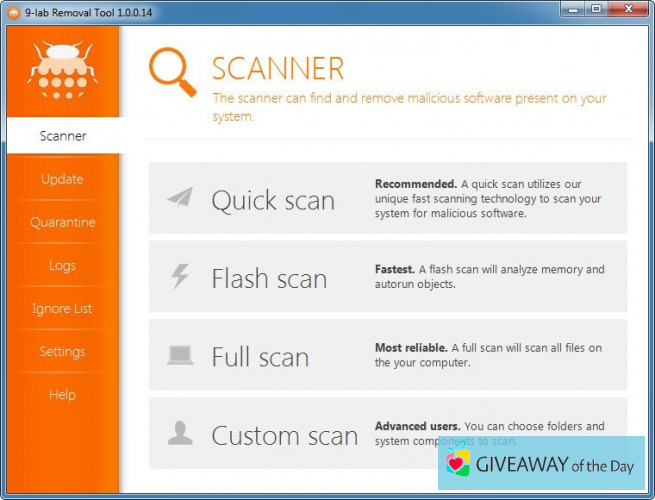Viewport: 655px width, 500px height.
Task: View the Logs section
Action: point(62,265)
